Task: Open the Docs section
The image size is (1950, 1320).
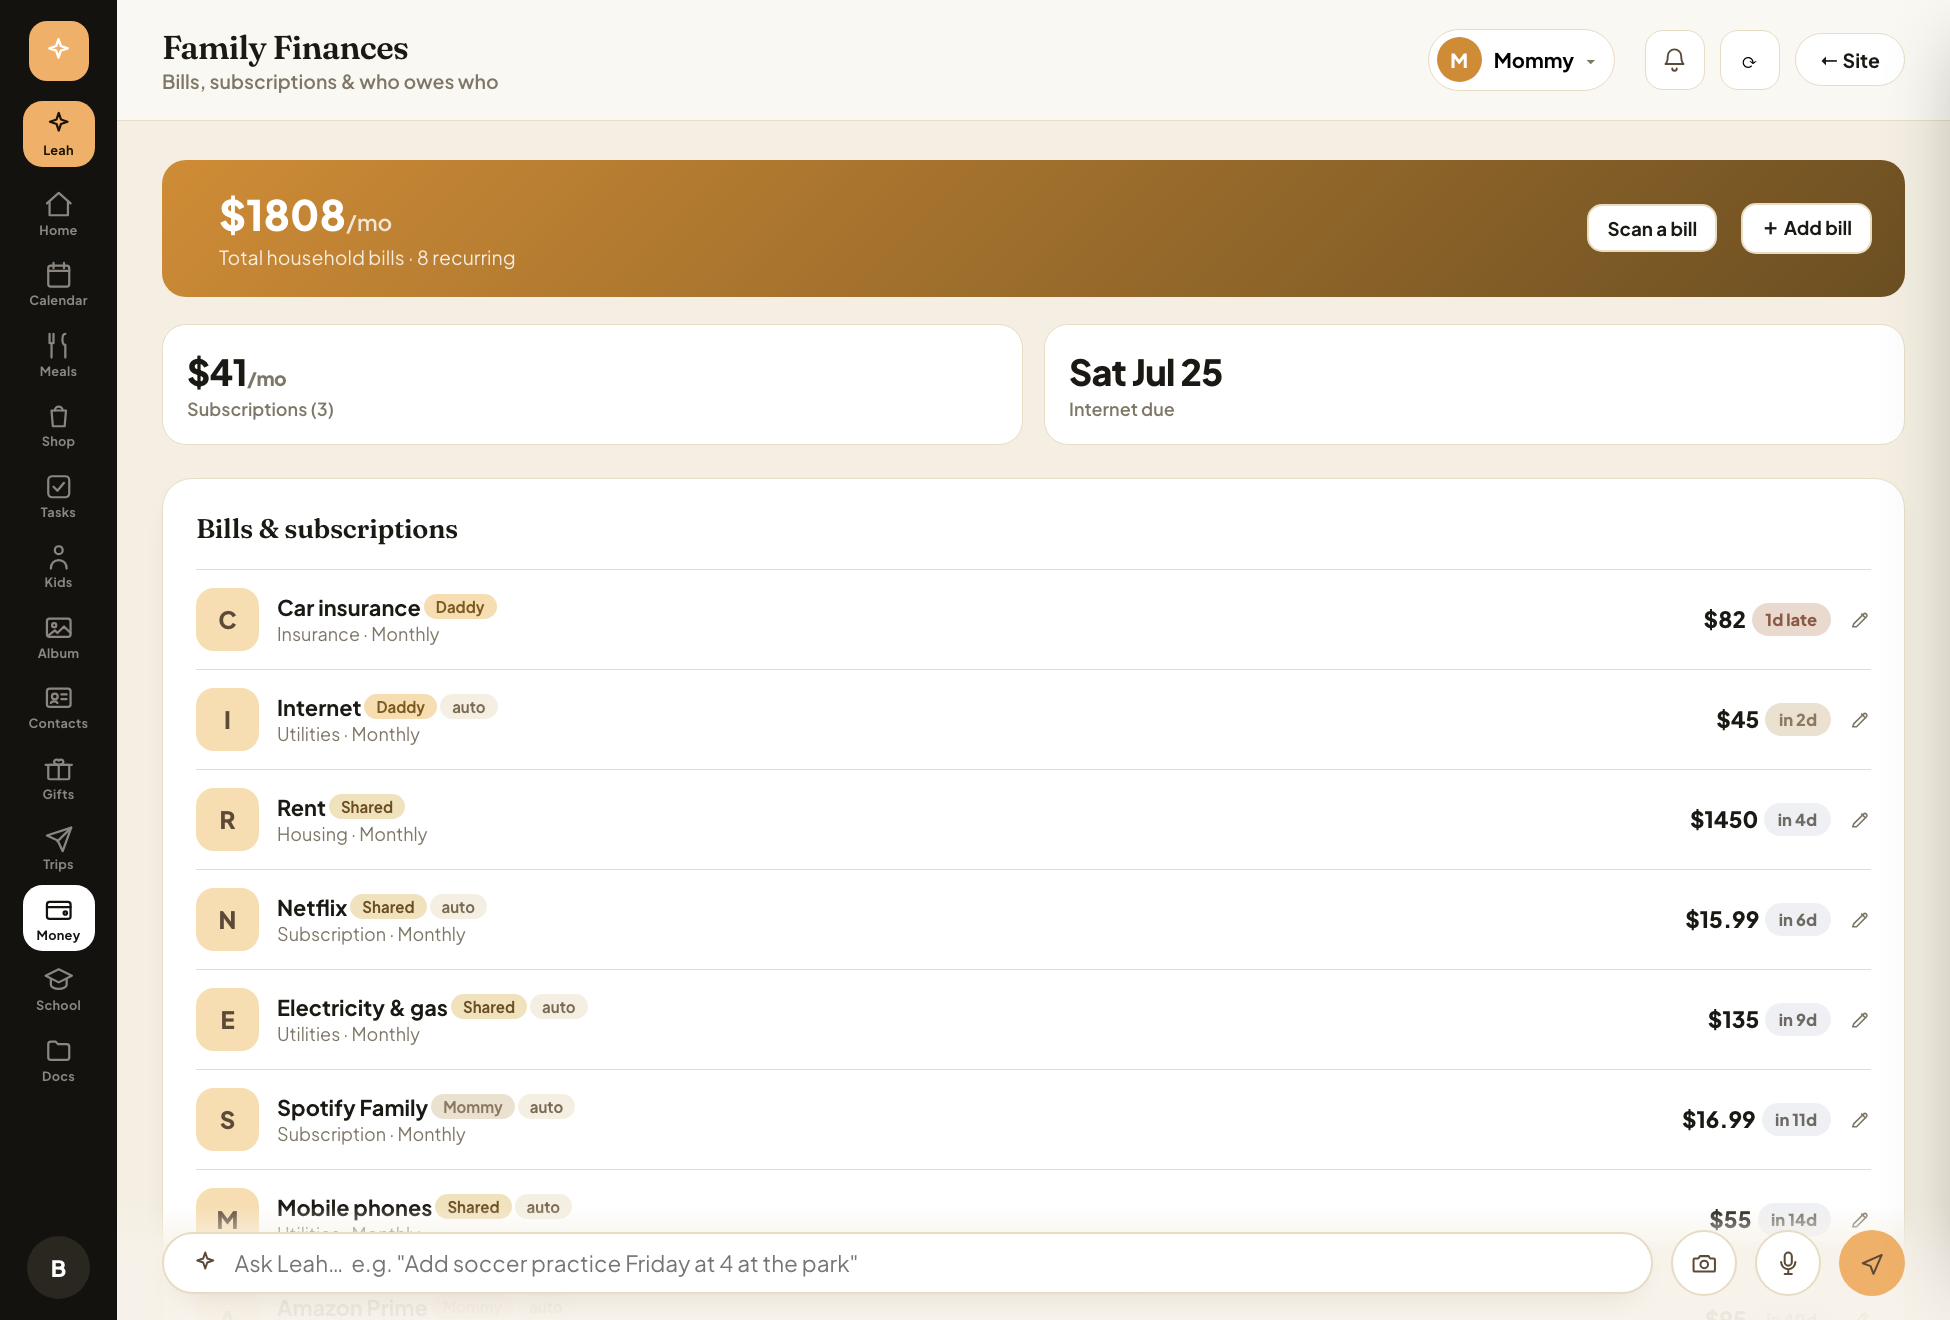Action: pyautogui.click(x=58, y=1061)
